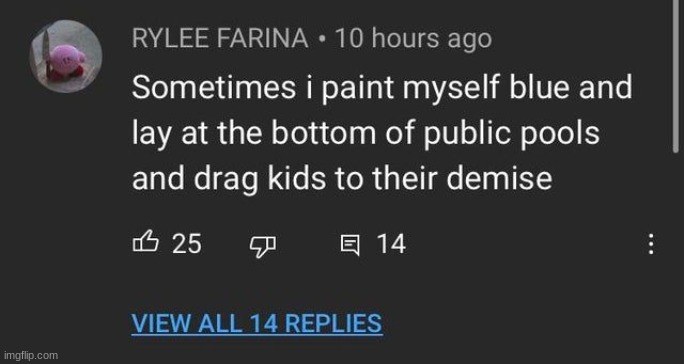Click the imgflip.com watermark
The image size is (684, 364).
(x=29, y=355)
